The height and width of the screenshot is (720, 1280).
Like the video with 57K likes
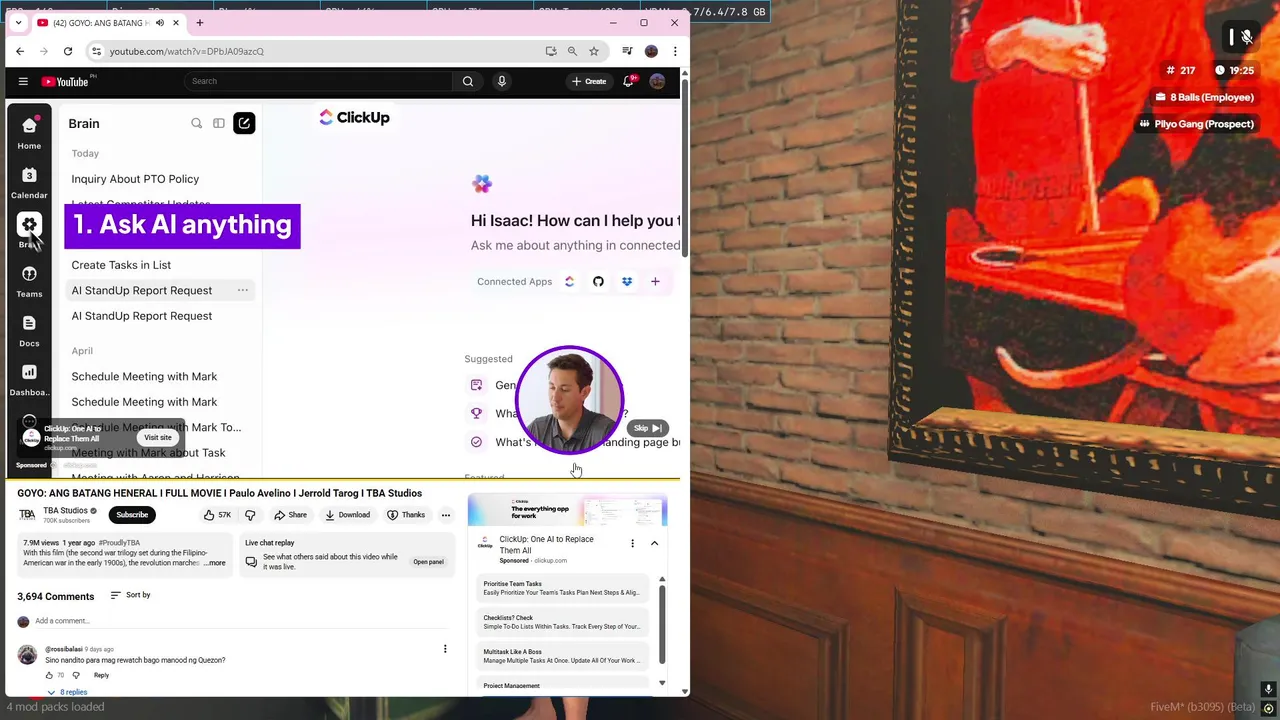tap(217, 515)
